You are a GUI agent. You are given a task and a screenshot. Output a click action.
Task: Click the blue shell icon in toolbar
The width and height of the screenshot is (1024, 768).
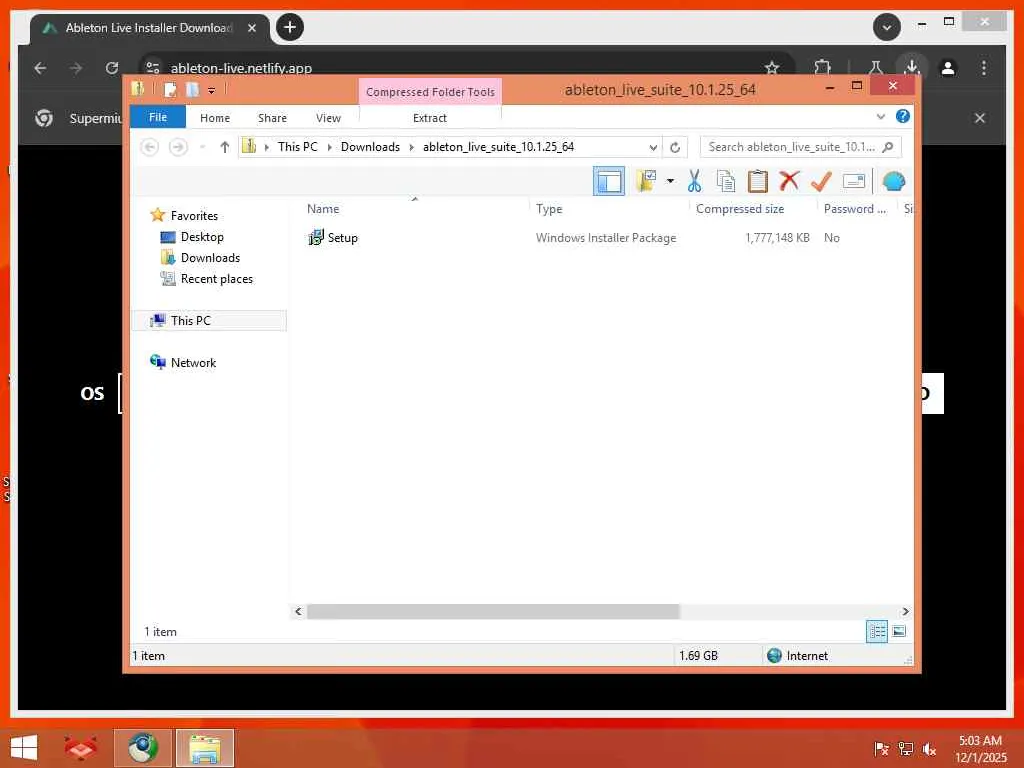point(893,181)
